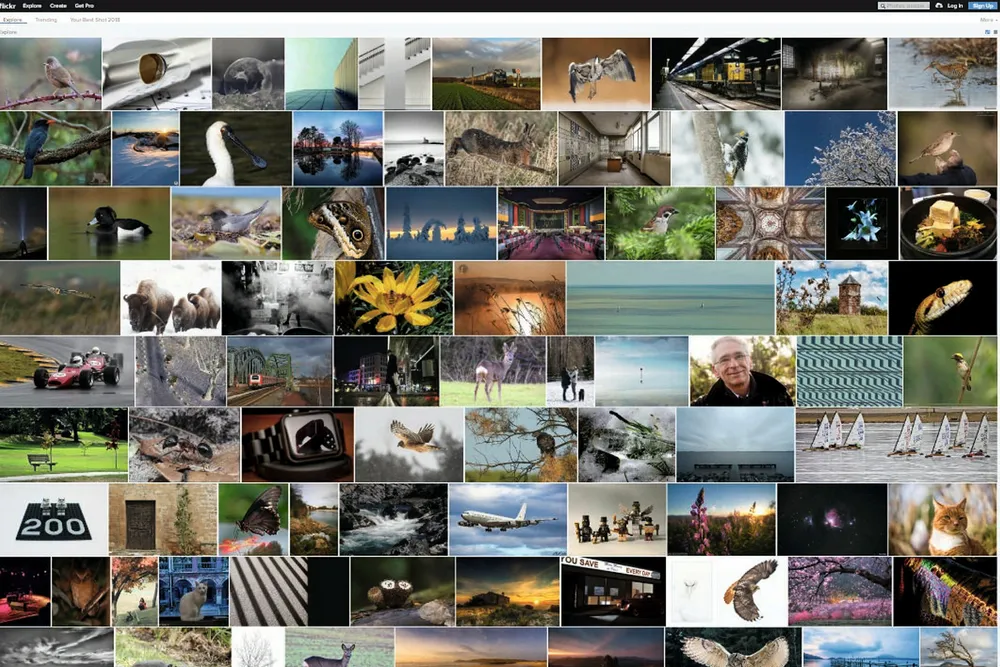Open the yellow flower photo

pos(394,298)
